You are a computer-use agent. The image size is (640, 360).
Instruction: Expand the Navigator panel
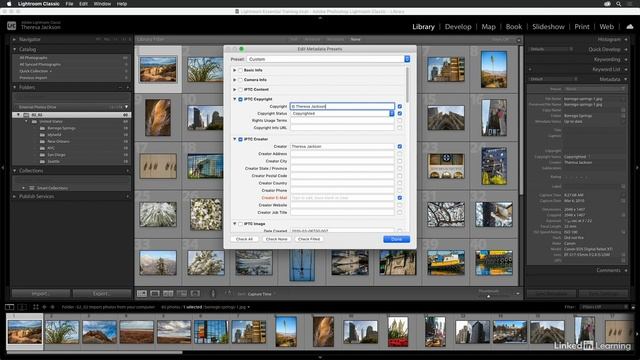click(14, 39)
